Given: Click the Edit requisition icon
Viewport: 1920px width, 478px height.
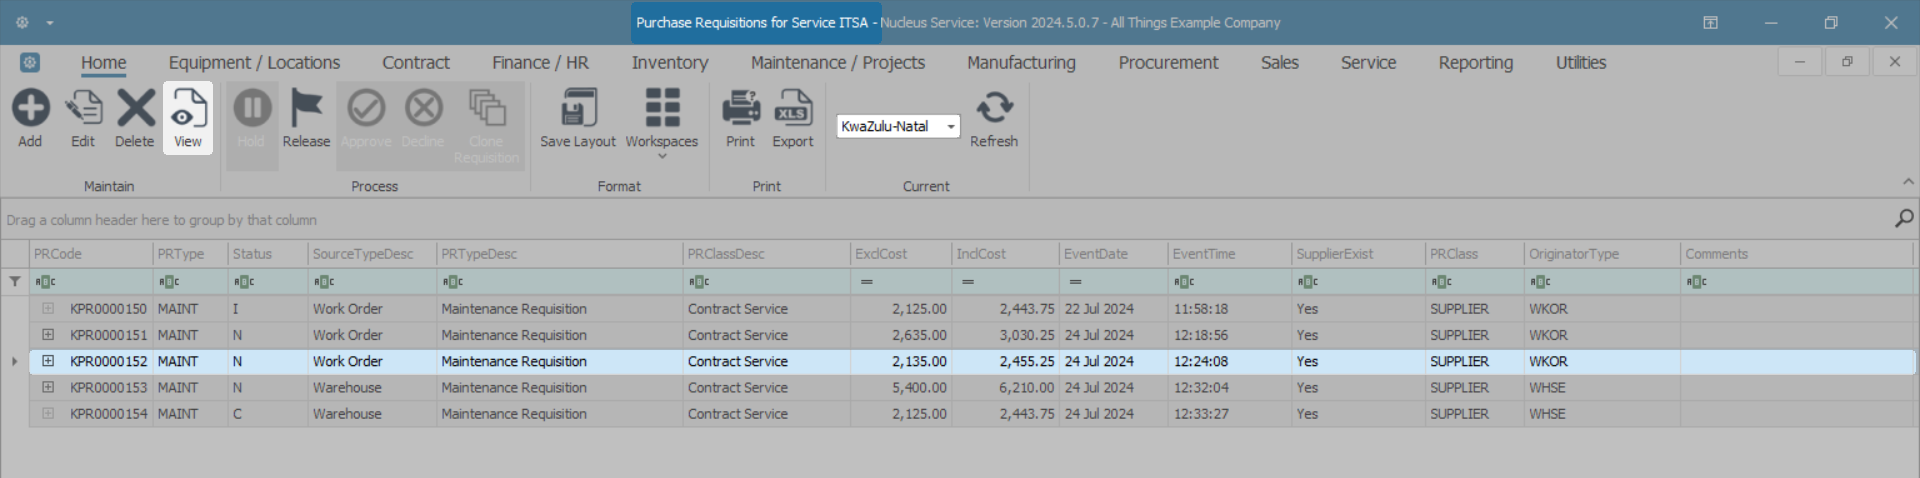Looking at the screenshot, I should coord(83,108).
